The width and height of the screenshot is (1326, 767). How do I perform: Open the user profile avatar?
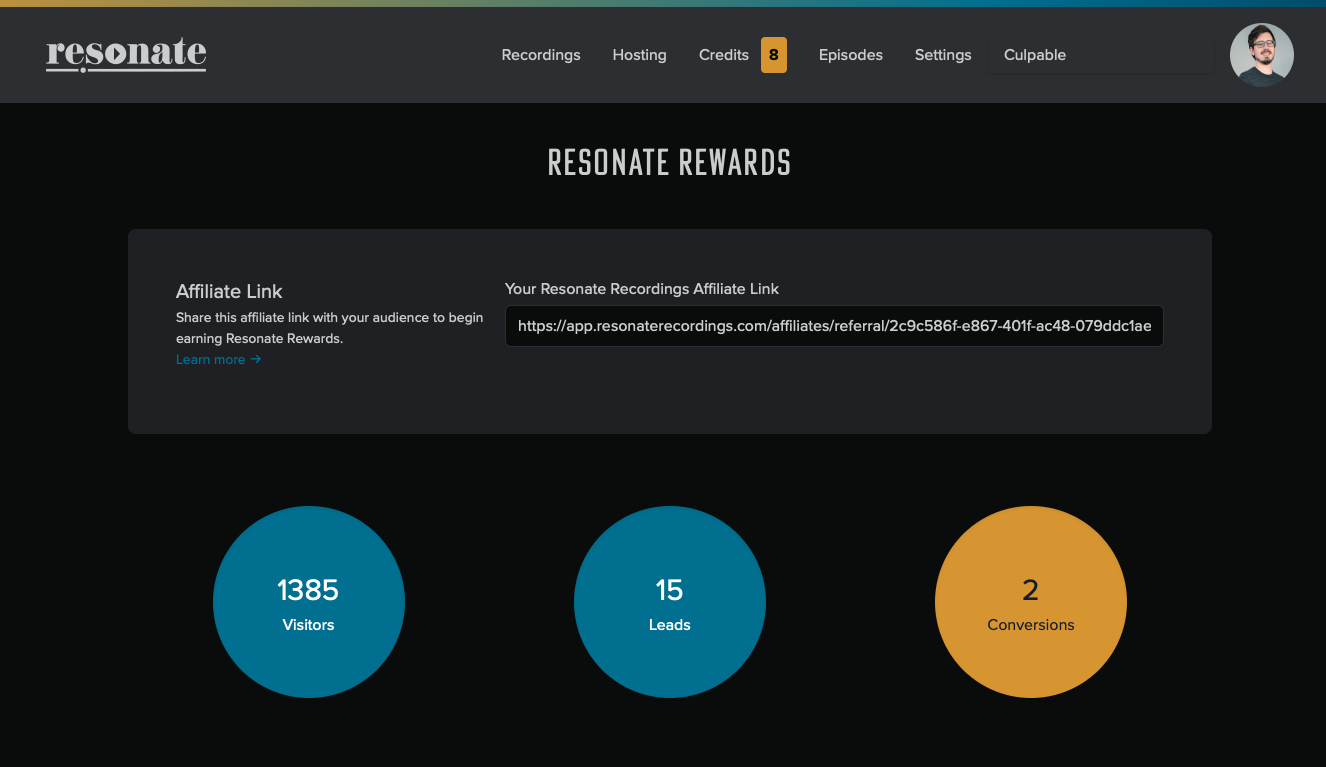pyautogui.click(x=1262, y=55)
